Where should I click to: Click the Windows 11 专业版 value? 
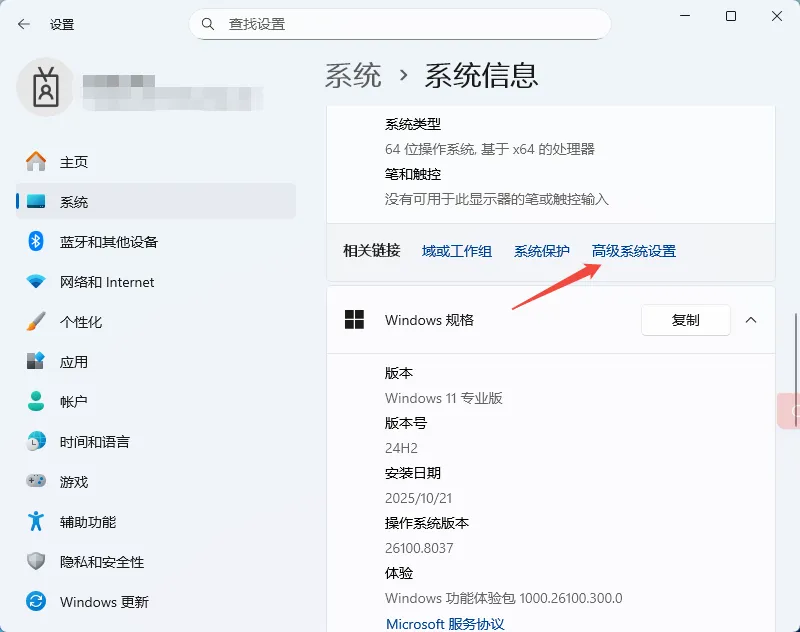443,398
